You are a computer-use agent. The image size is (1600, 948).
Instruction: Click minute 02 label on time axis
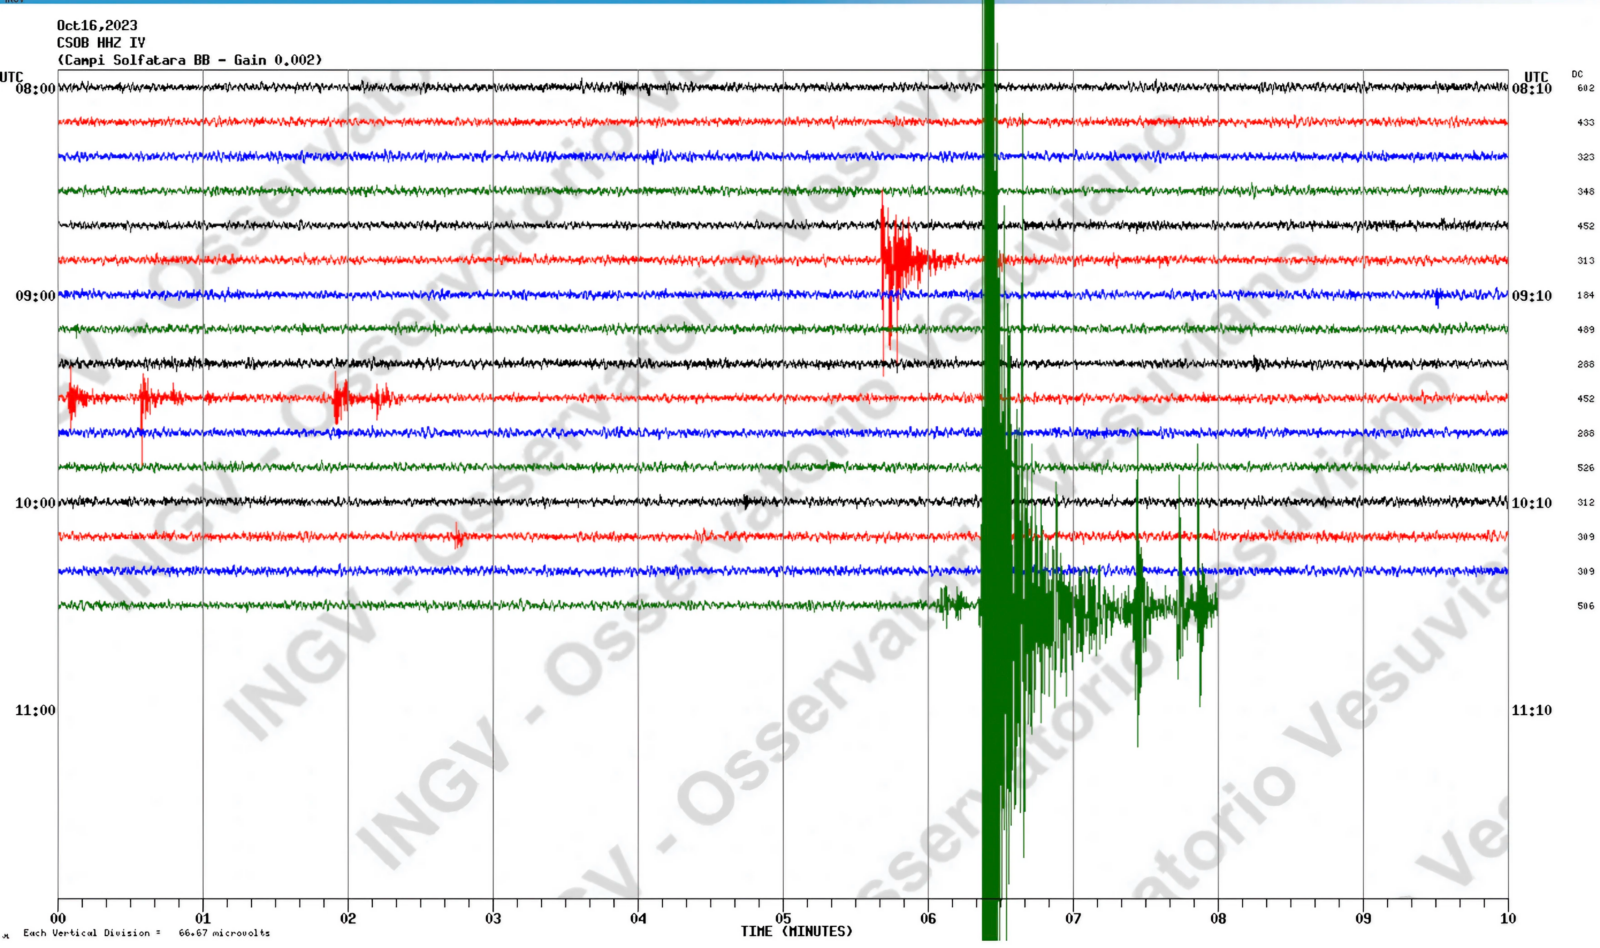[x=348, y=918]
